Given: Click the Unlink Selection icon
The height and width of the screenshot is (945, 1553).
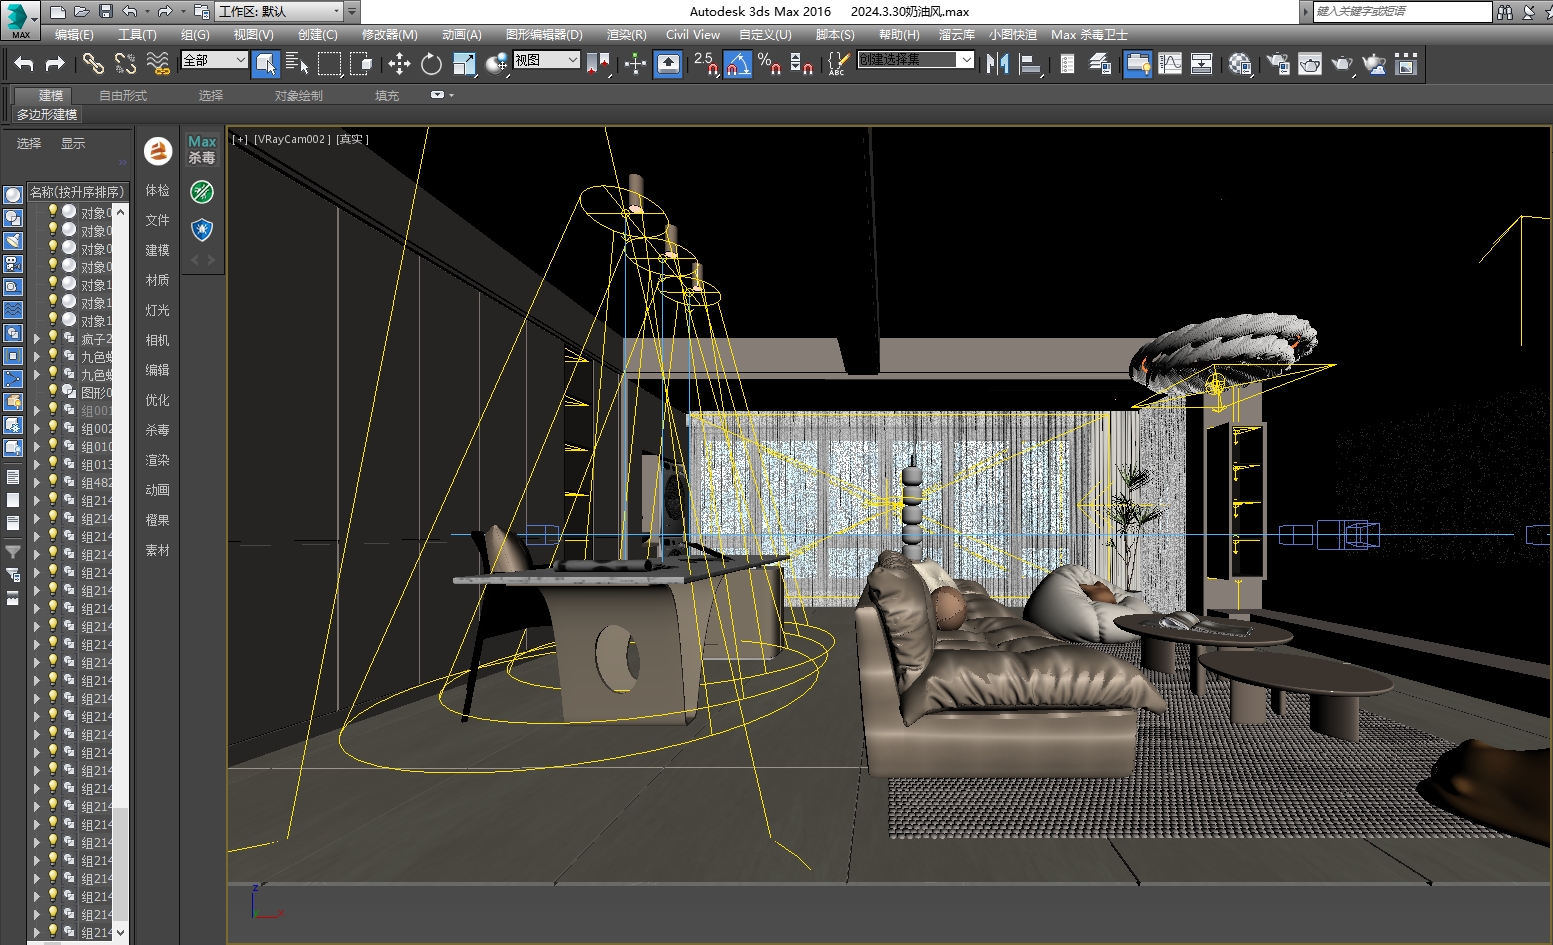Looking at the screenshot, I should click(x=125, y=64).
